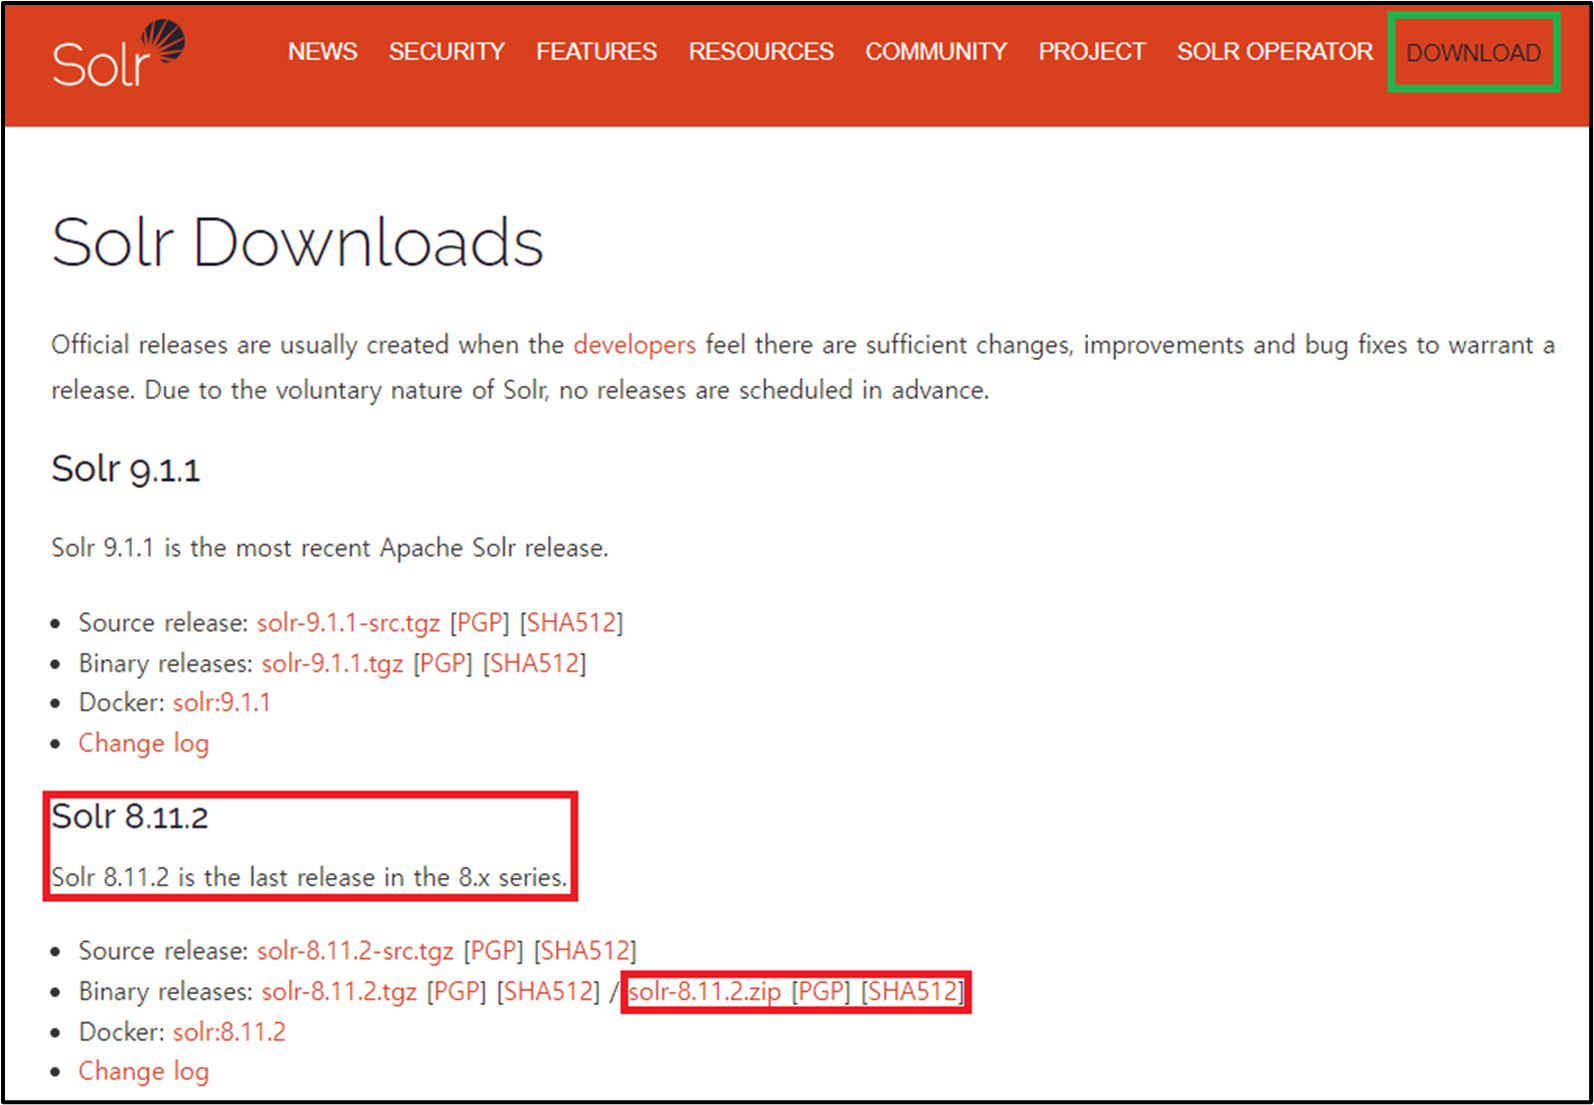Download solr-9.1.1.tgz binary release
The height and width of the screenshot is (1105, 1594).
click(332, 664)
